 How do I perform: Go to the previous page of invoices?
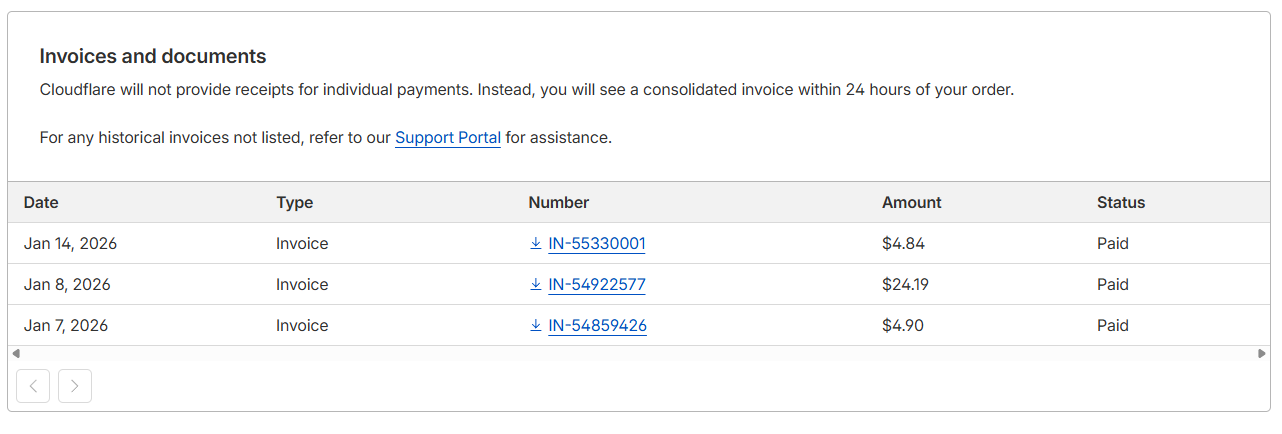pos(33,386)
